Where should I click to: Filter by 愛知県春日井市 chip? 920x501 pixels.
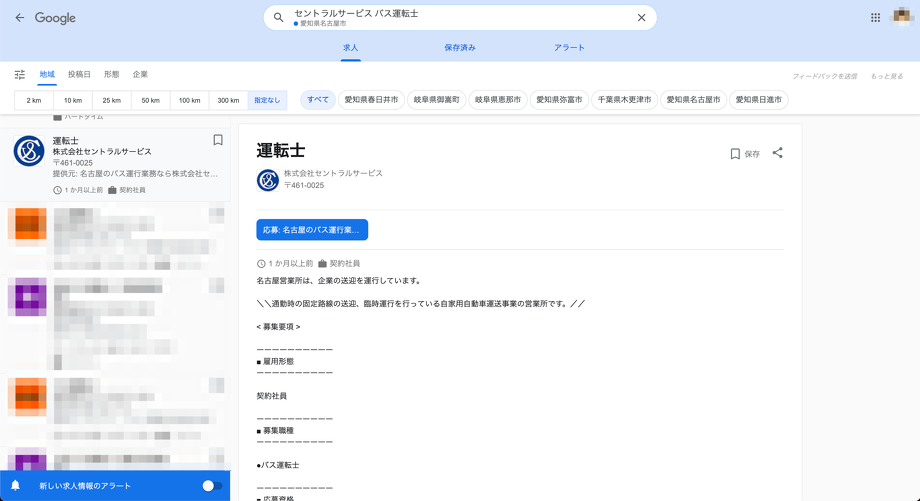pos(371,100)
